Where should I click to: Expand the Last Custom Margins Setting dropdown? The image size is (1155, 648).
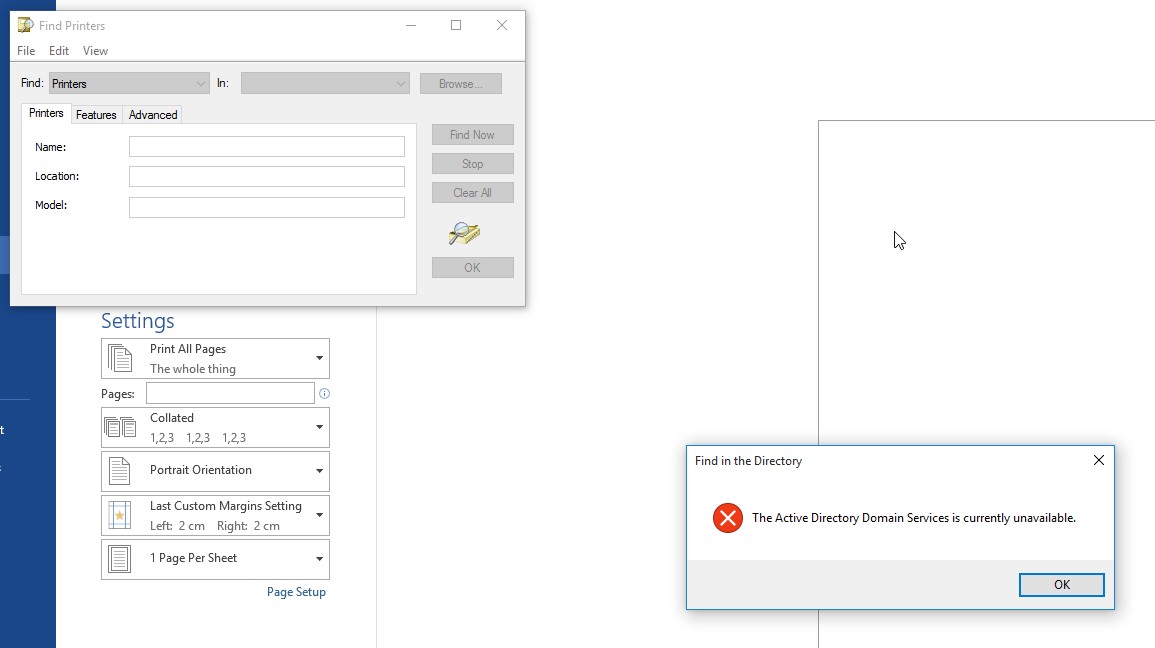pos(319,515)
